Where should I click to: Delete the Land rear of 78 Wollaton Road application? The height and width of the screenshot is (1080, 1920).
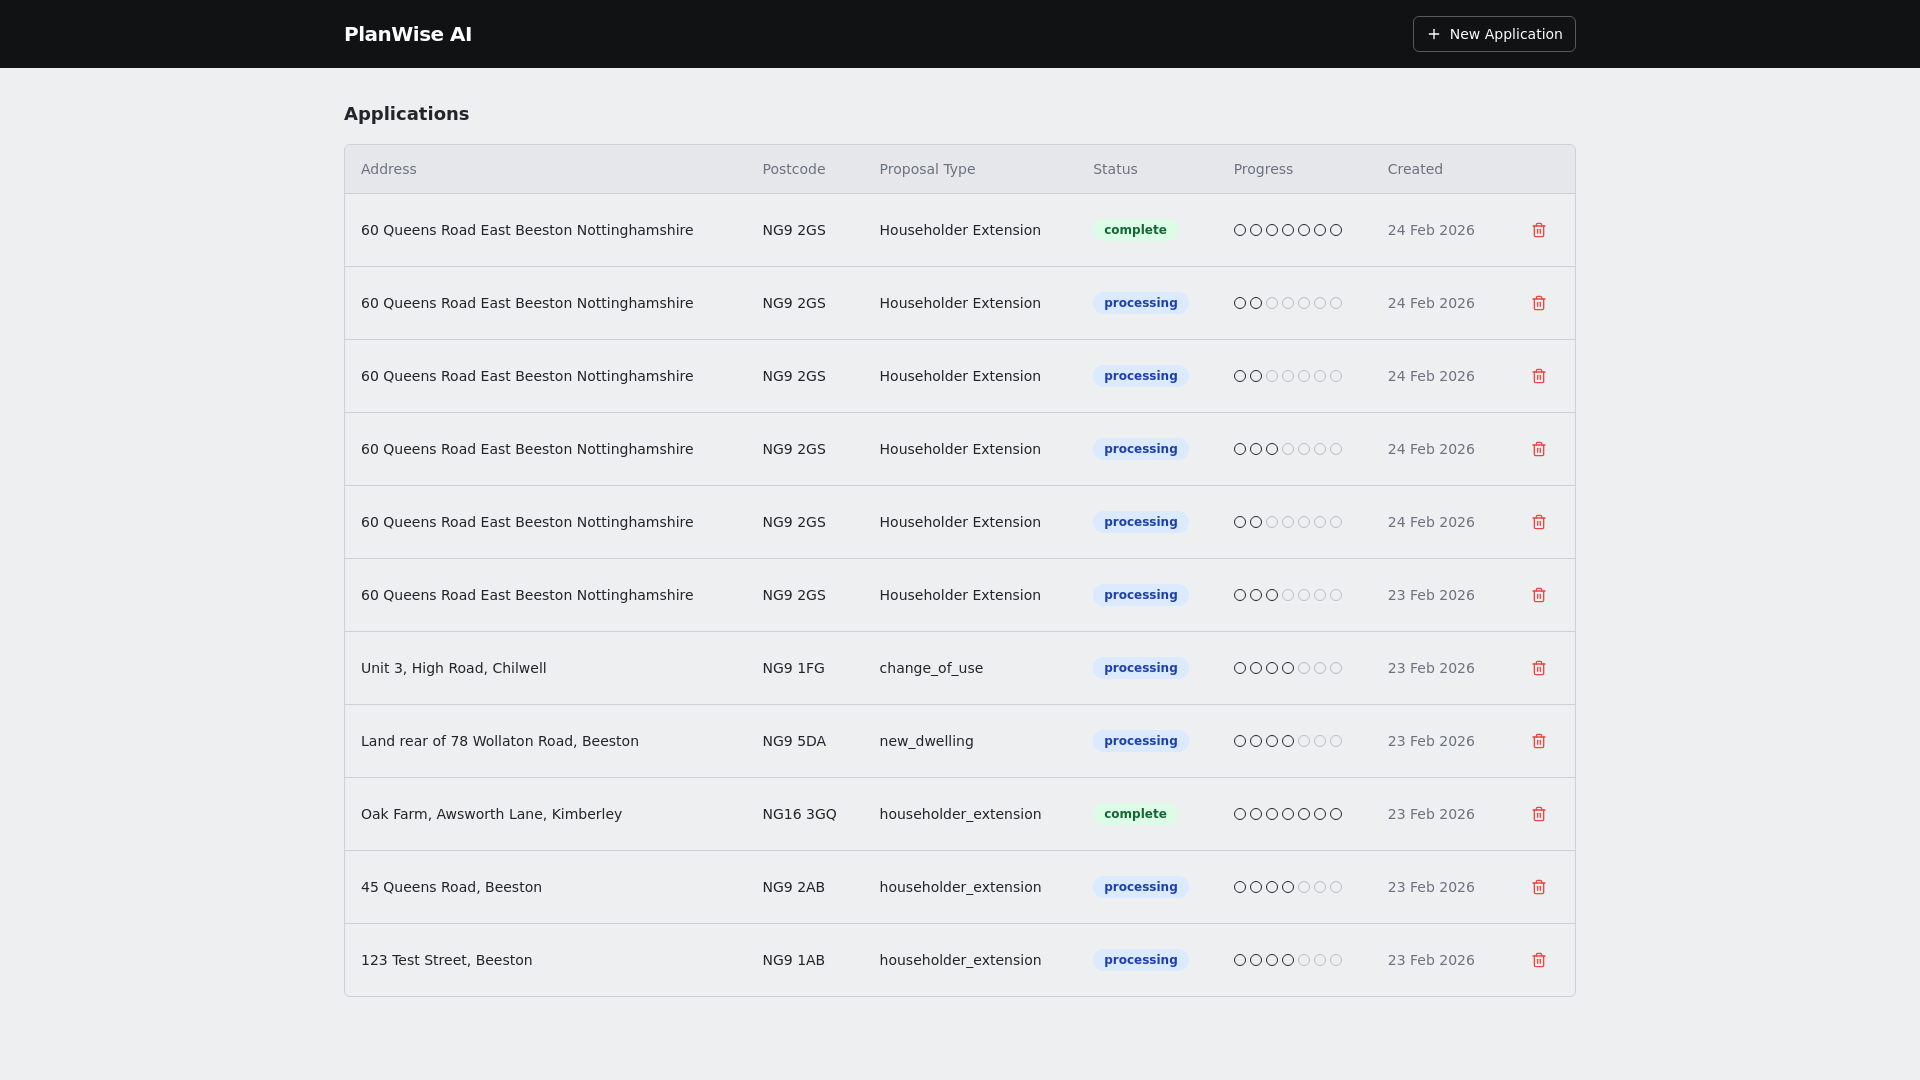(x=1539, y=741)
